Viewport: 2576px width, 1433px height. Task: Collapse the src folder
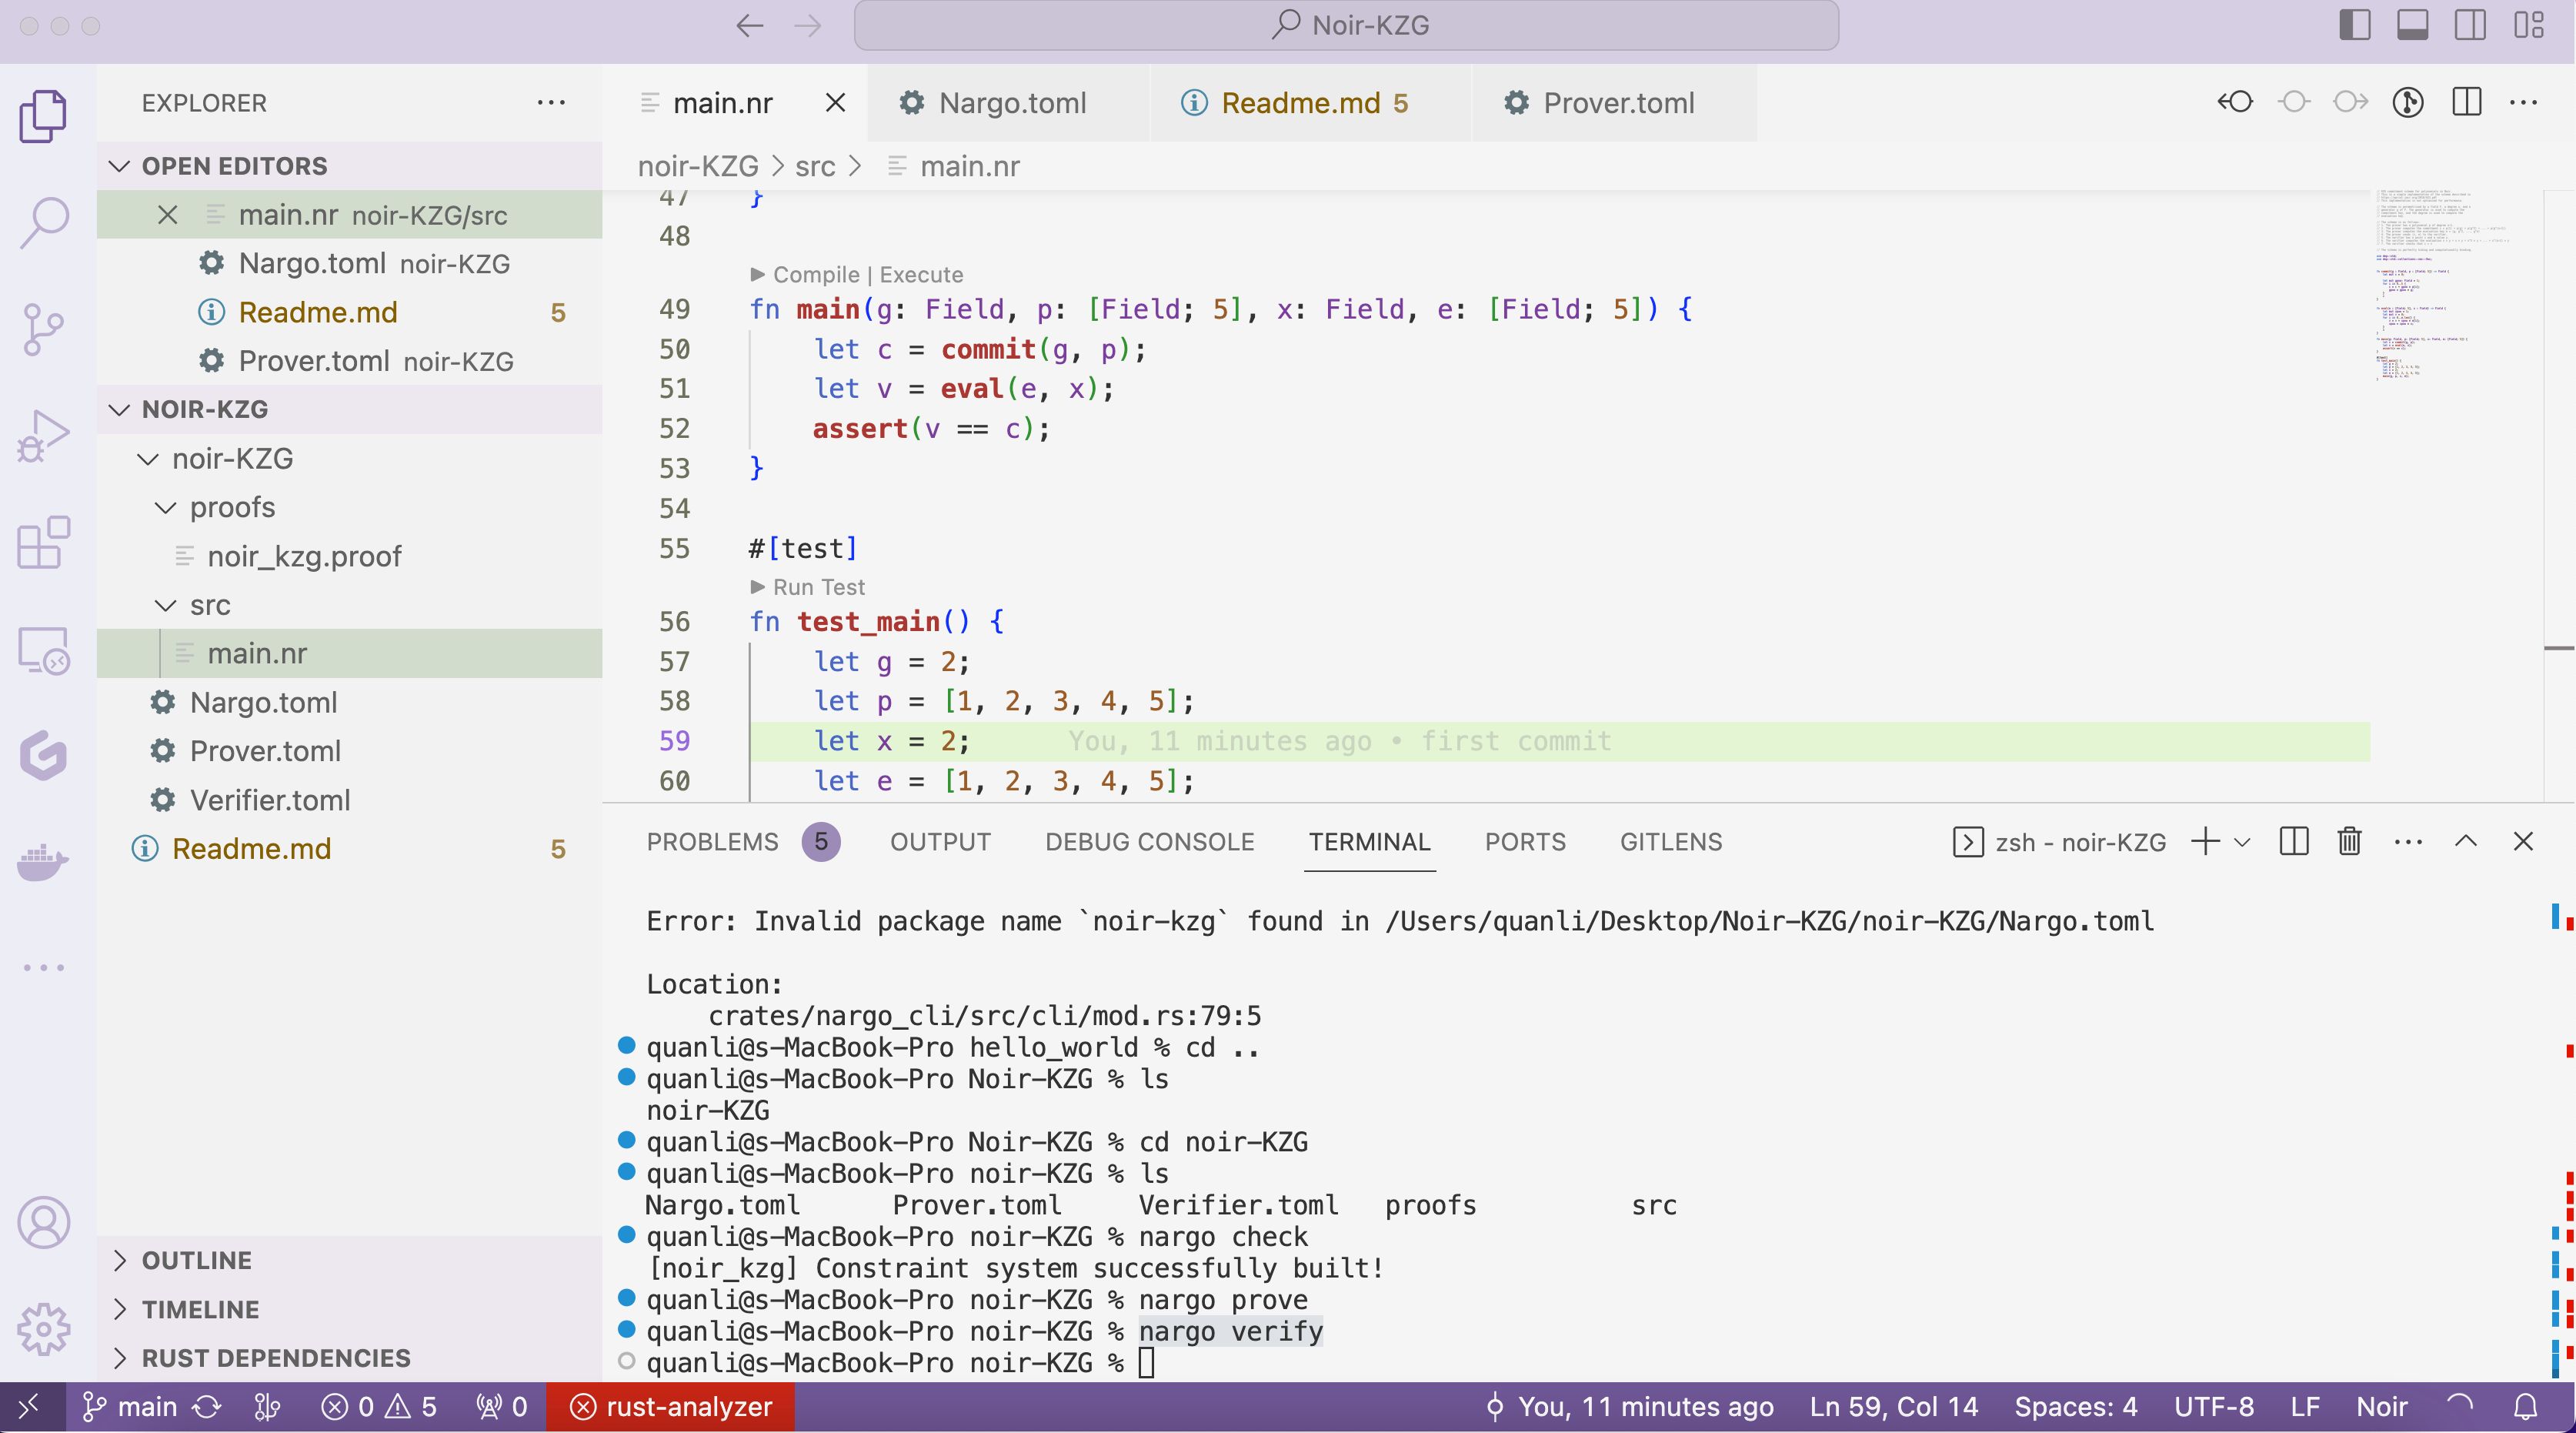pyautogui.click(x=350, y=605)
